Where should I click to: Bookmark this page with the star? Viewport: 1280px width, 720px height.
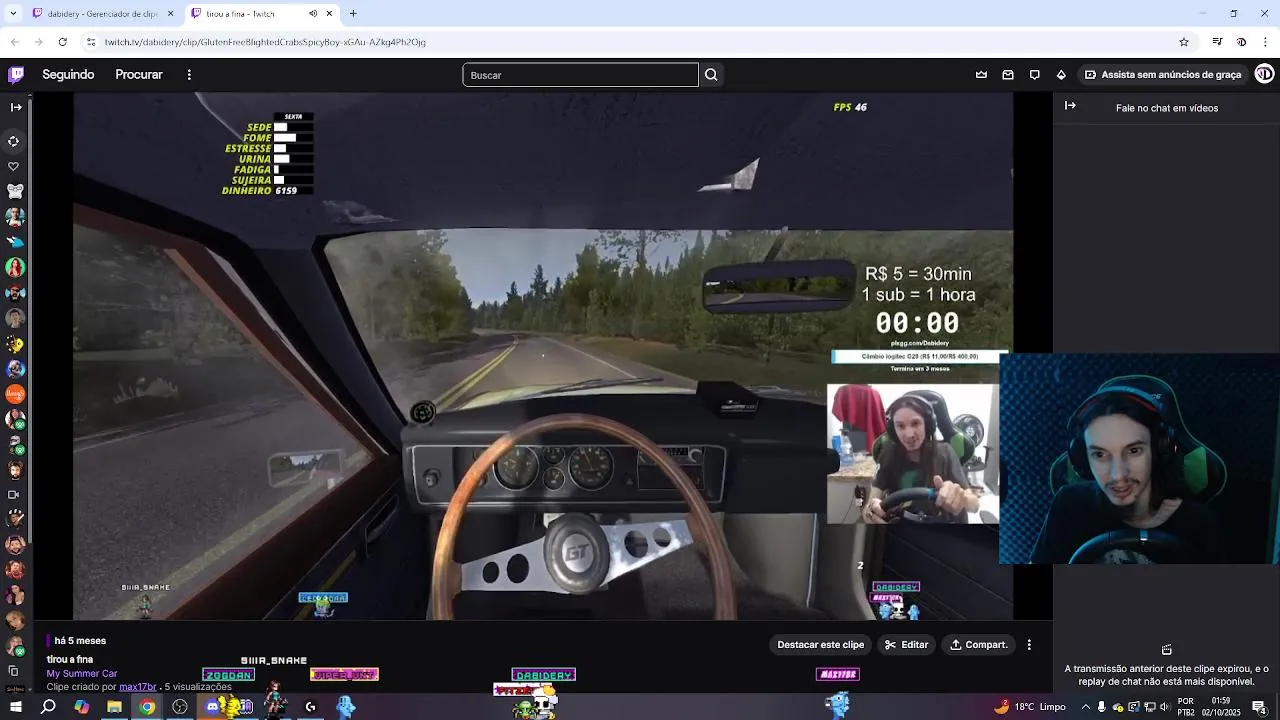(x=1184, y=42)
